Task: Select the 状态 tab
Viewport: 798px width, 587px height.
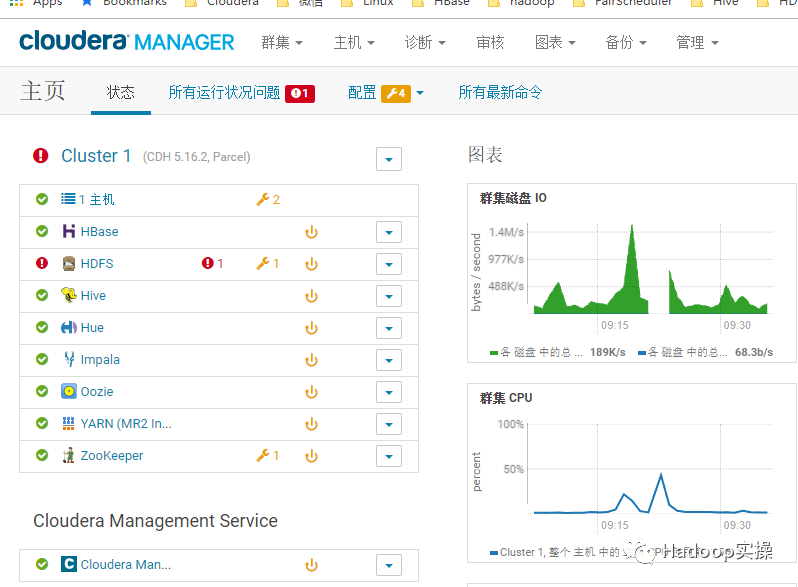Action: click(x=121, y=92)
